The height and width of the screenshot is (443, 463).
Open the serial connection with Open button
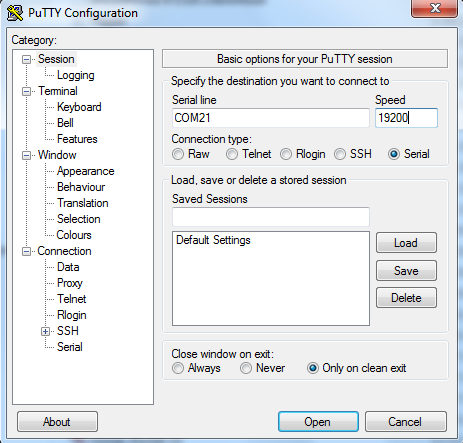318,422
